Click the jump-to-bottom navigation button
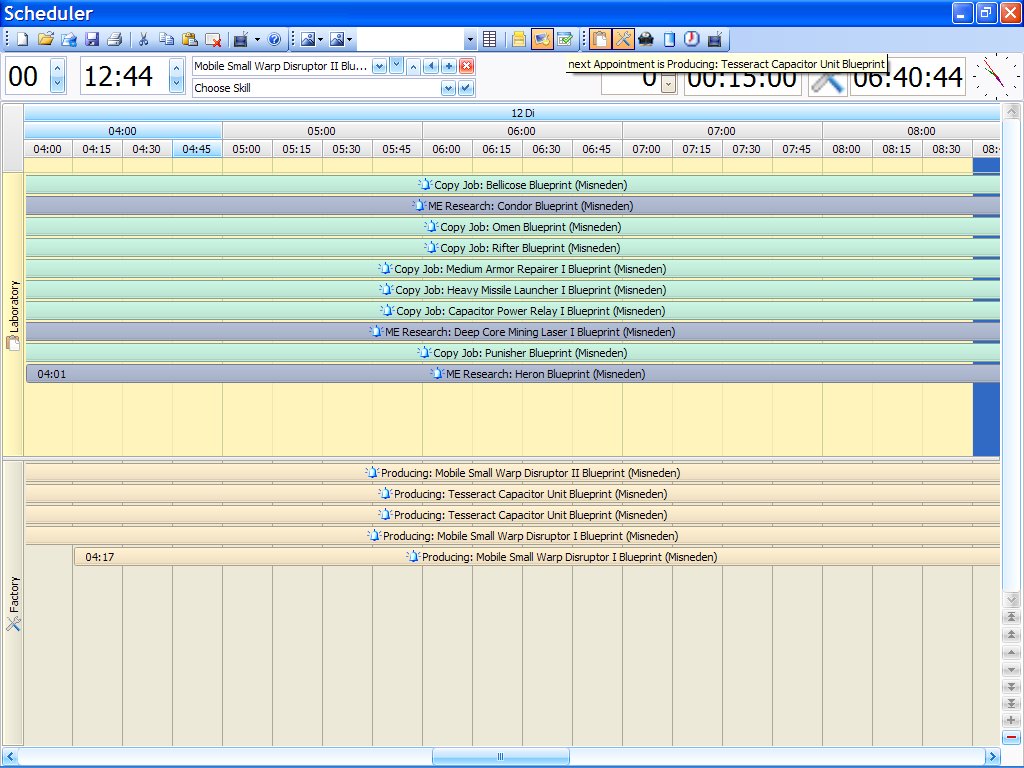 (1011, 703)
